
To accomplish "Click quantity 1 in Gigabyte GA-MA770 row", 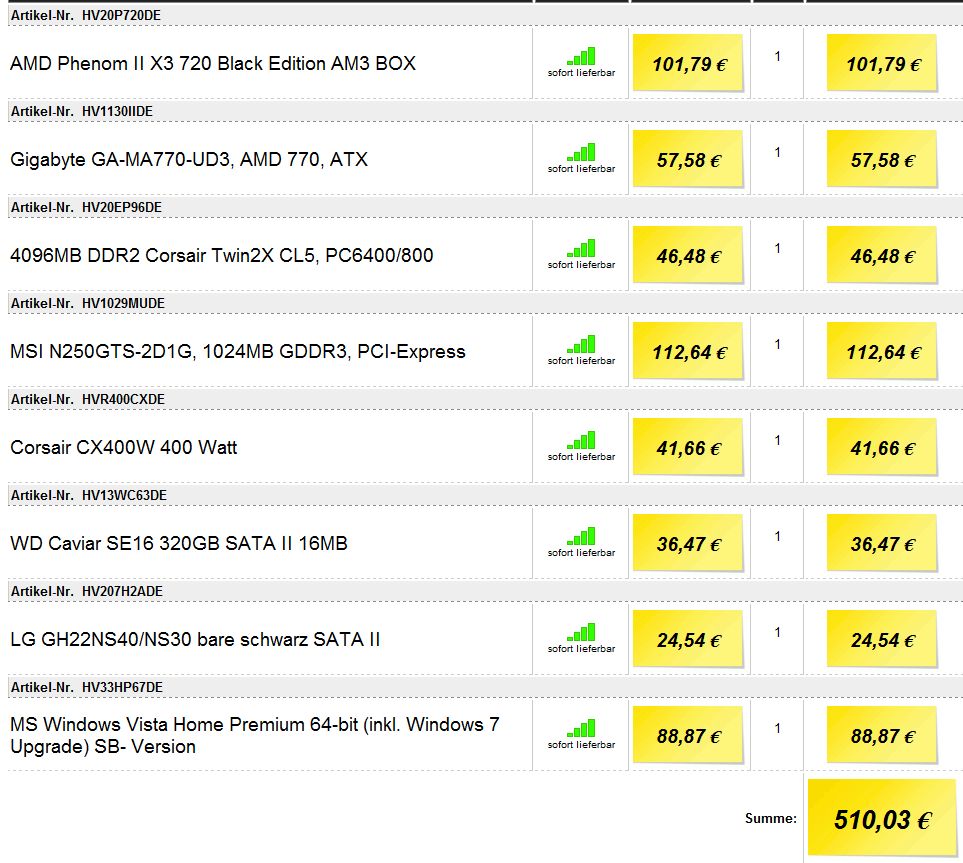I will 778,152.
